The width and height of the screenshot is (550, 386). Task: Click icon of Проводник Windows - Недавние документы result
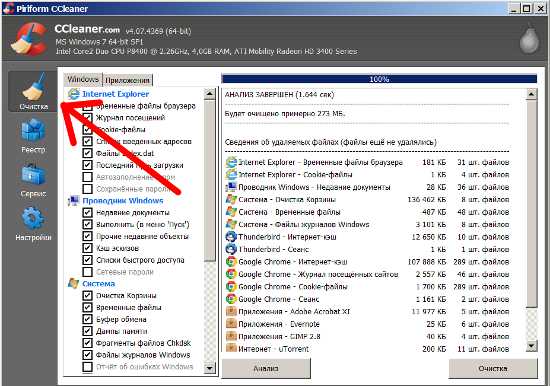click(231, 187)
